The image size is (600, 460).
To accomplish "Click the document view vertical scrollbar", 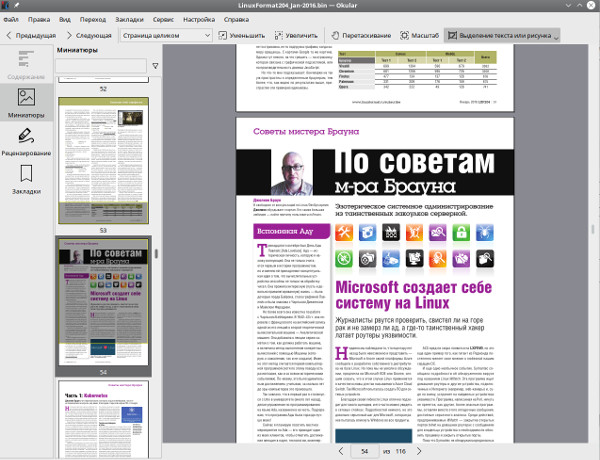I will click(x=593, y=230).
